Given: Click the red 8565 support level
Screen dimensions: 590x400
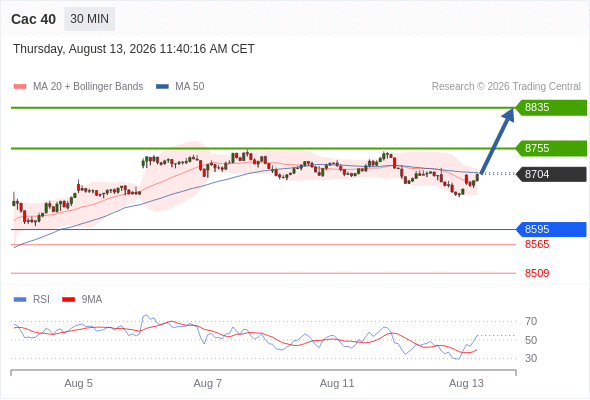Looking at the screenshot, I should coord(537,244).
